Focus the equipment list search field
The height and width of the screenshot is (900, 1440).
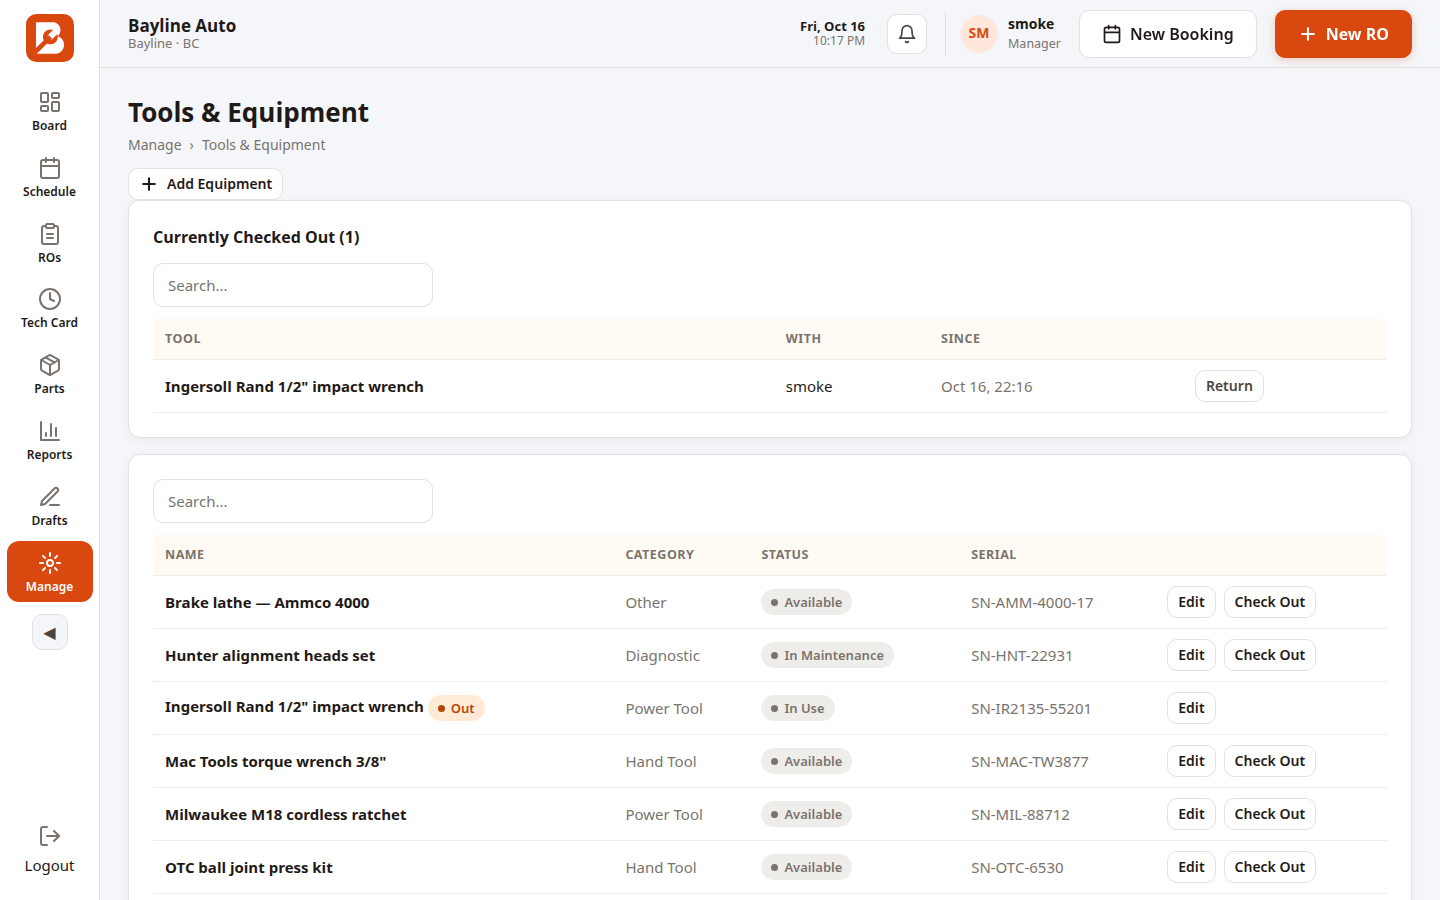pyautogui.click(x=293, y=501)
